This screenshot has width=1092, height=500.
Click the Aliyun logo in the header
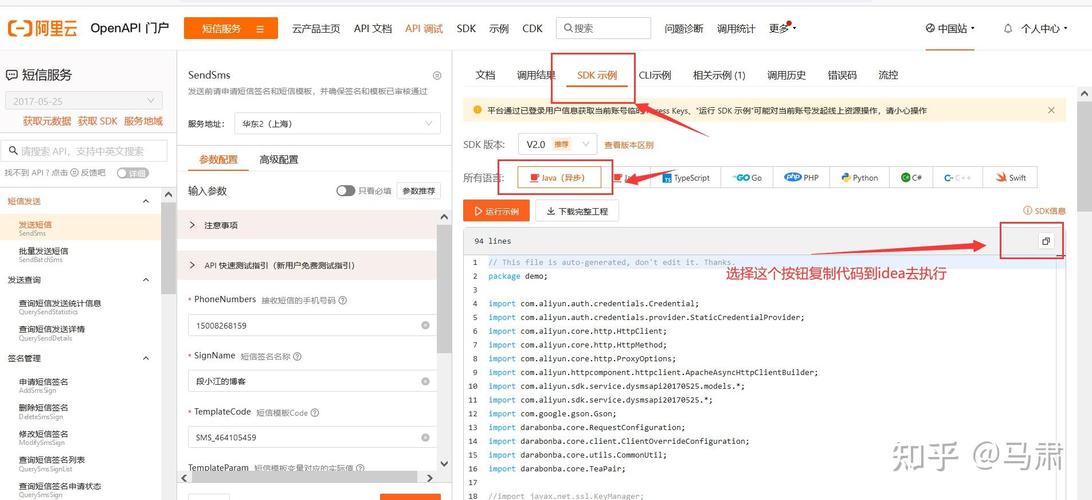tap(42, 29)
